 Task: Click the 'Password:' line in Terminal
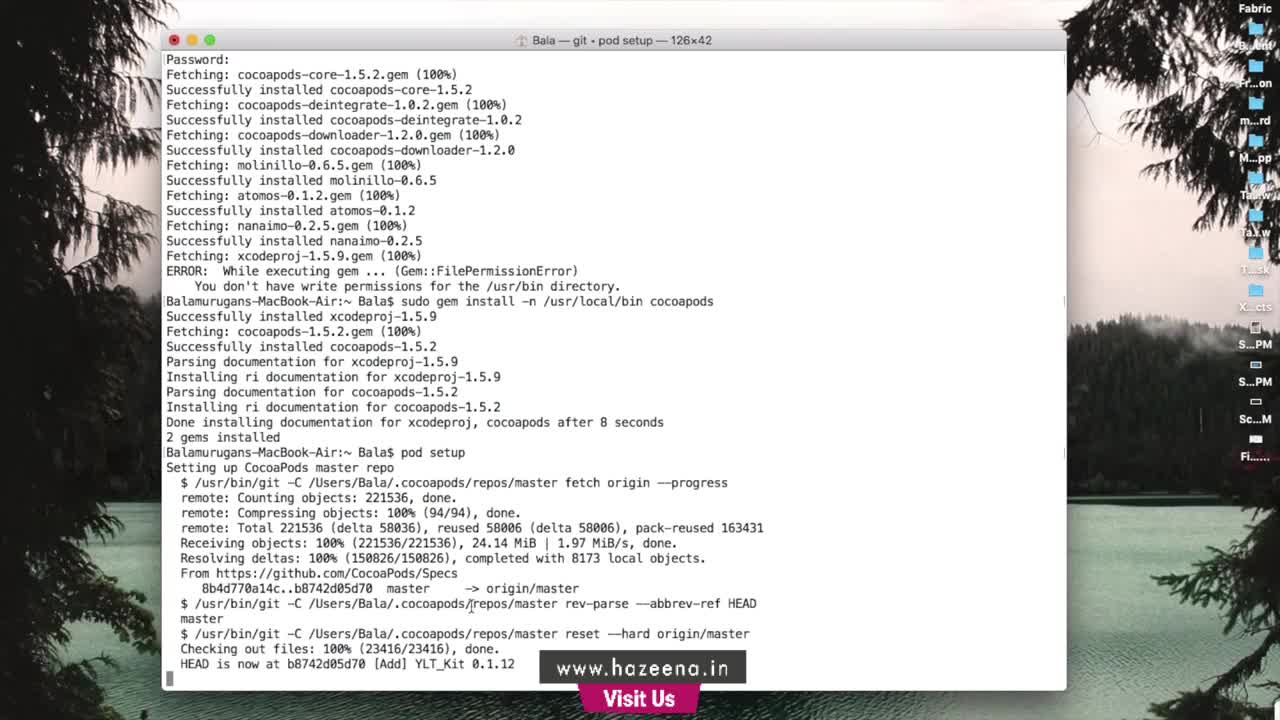click(x=198, y=59)
